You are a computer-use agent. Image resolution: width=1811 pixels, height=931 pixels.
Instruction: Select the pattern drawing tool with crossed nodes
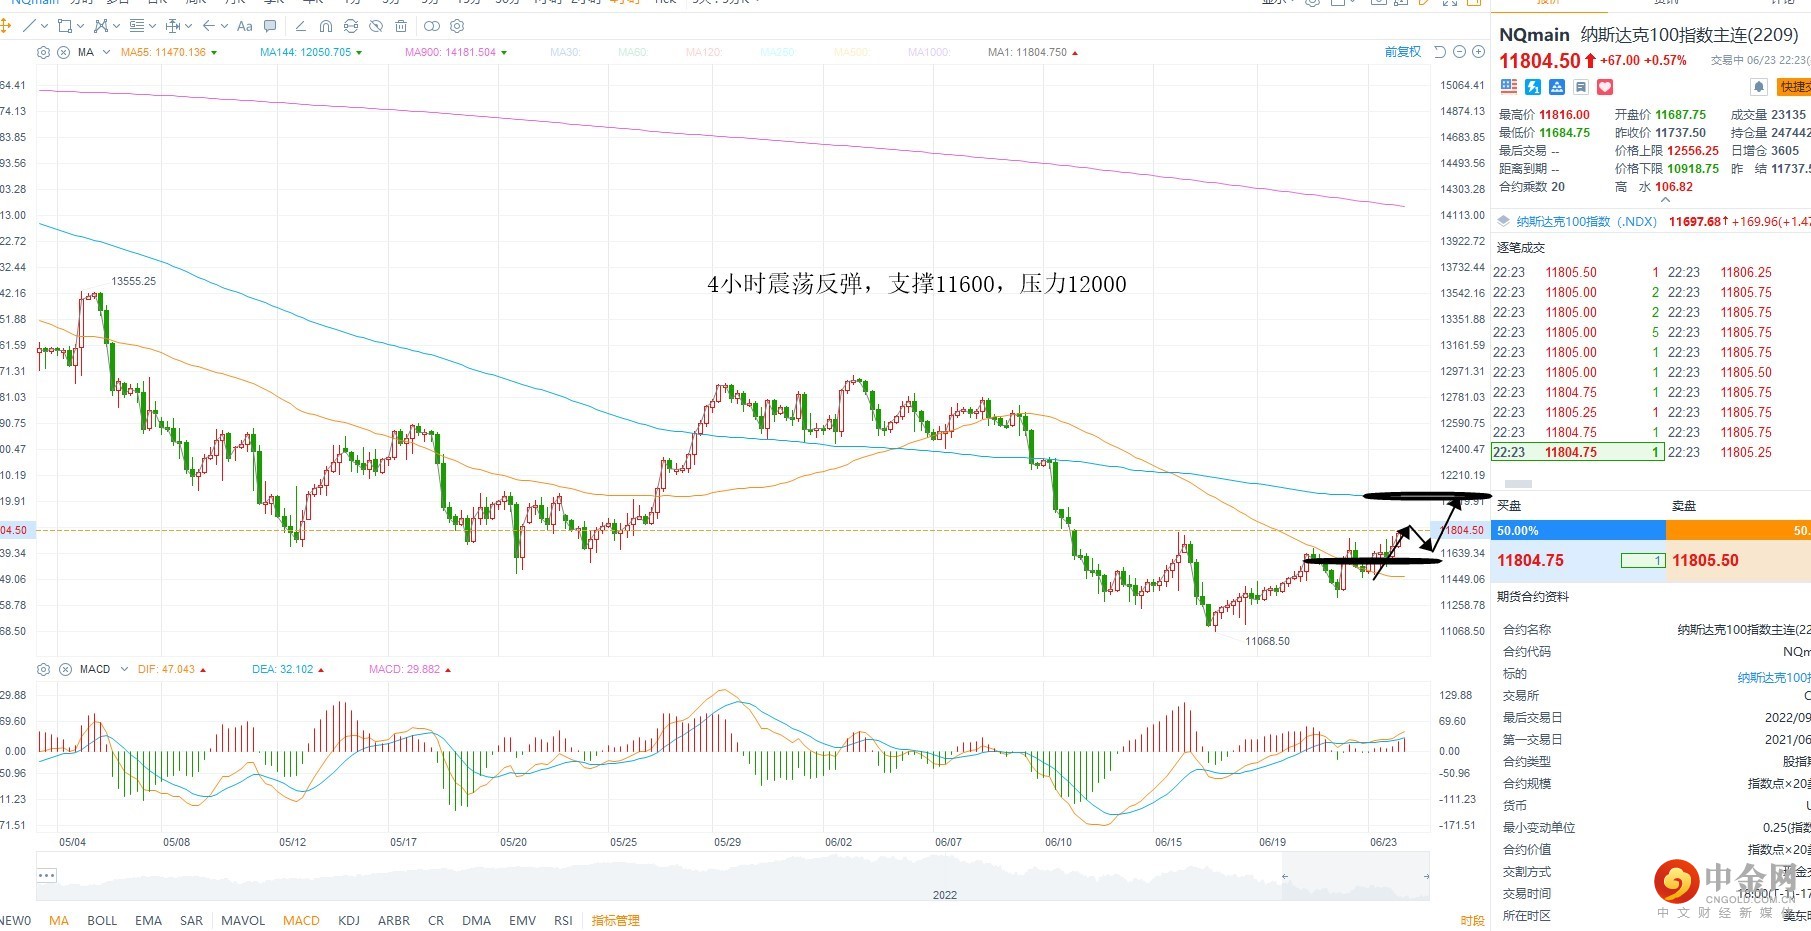click(101, 26)
